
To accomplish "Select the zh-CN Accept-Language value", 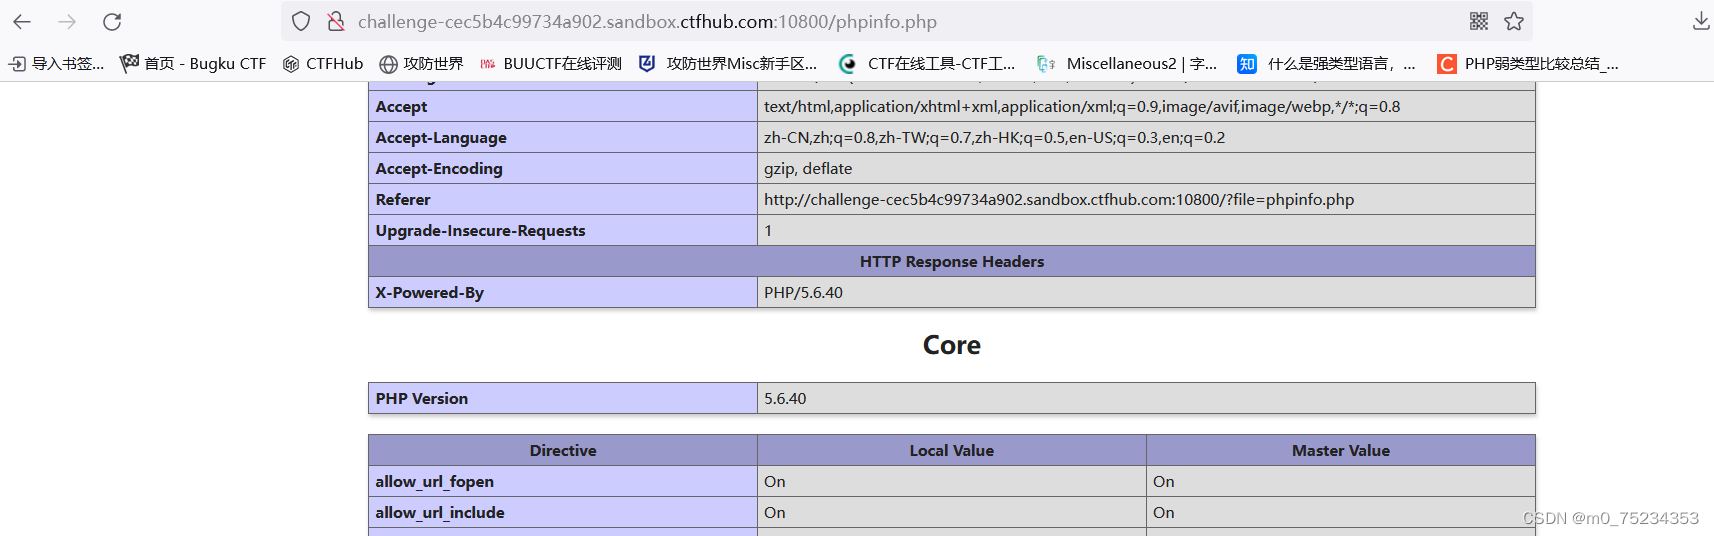I will coord(994,137).
